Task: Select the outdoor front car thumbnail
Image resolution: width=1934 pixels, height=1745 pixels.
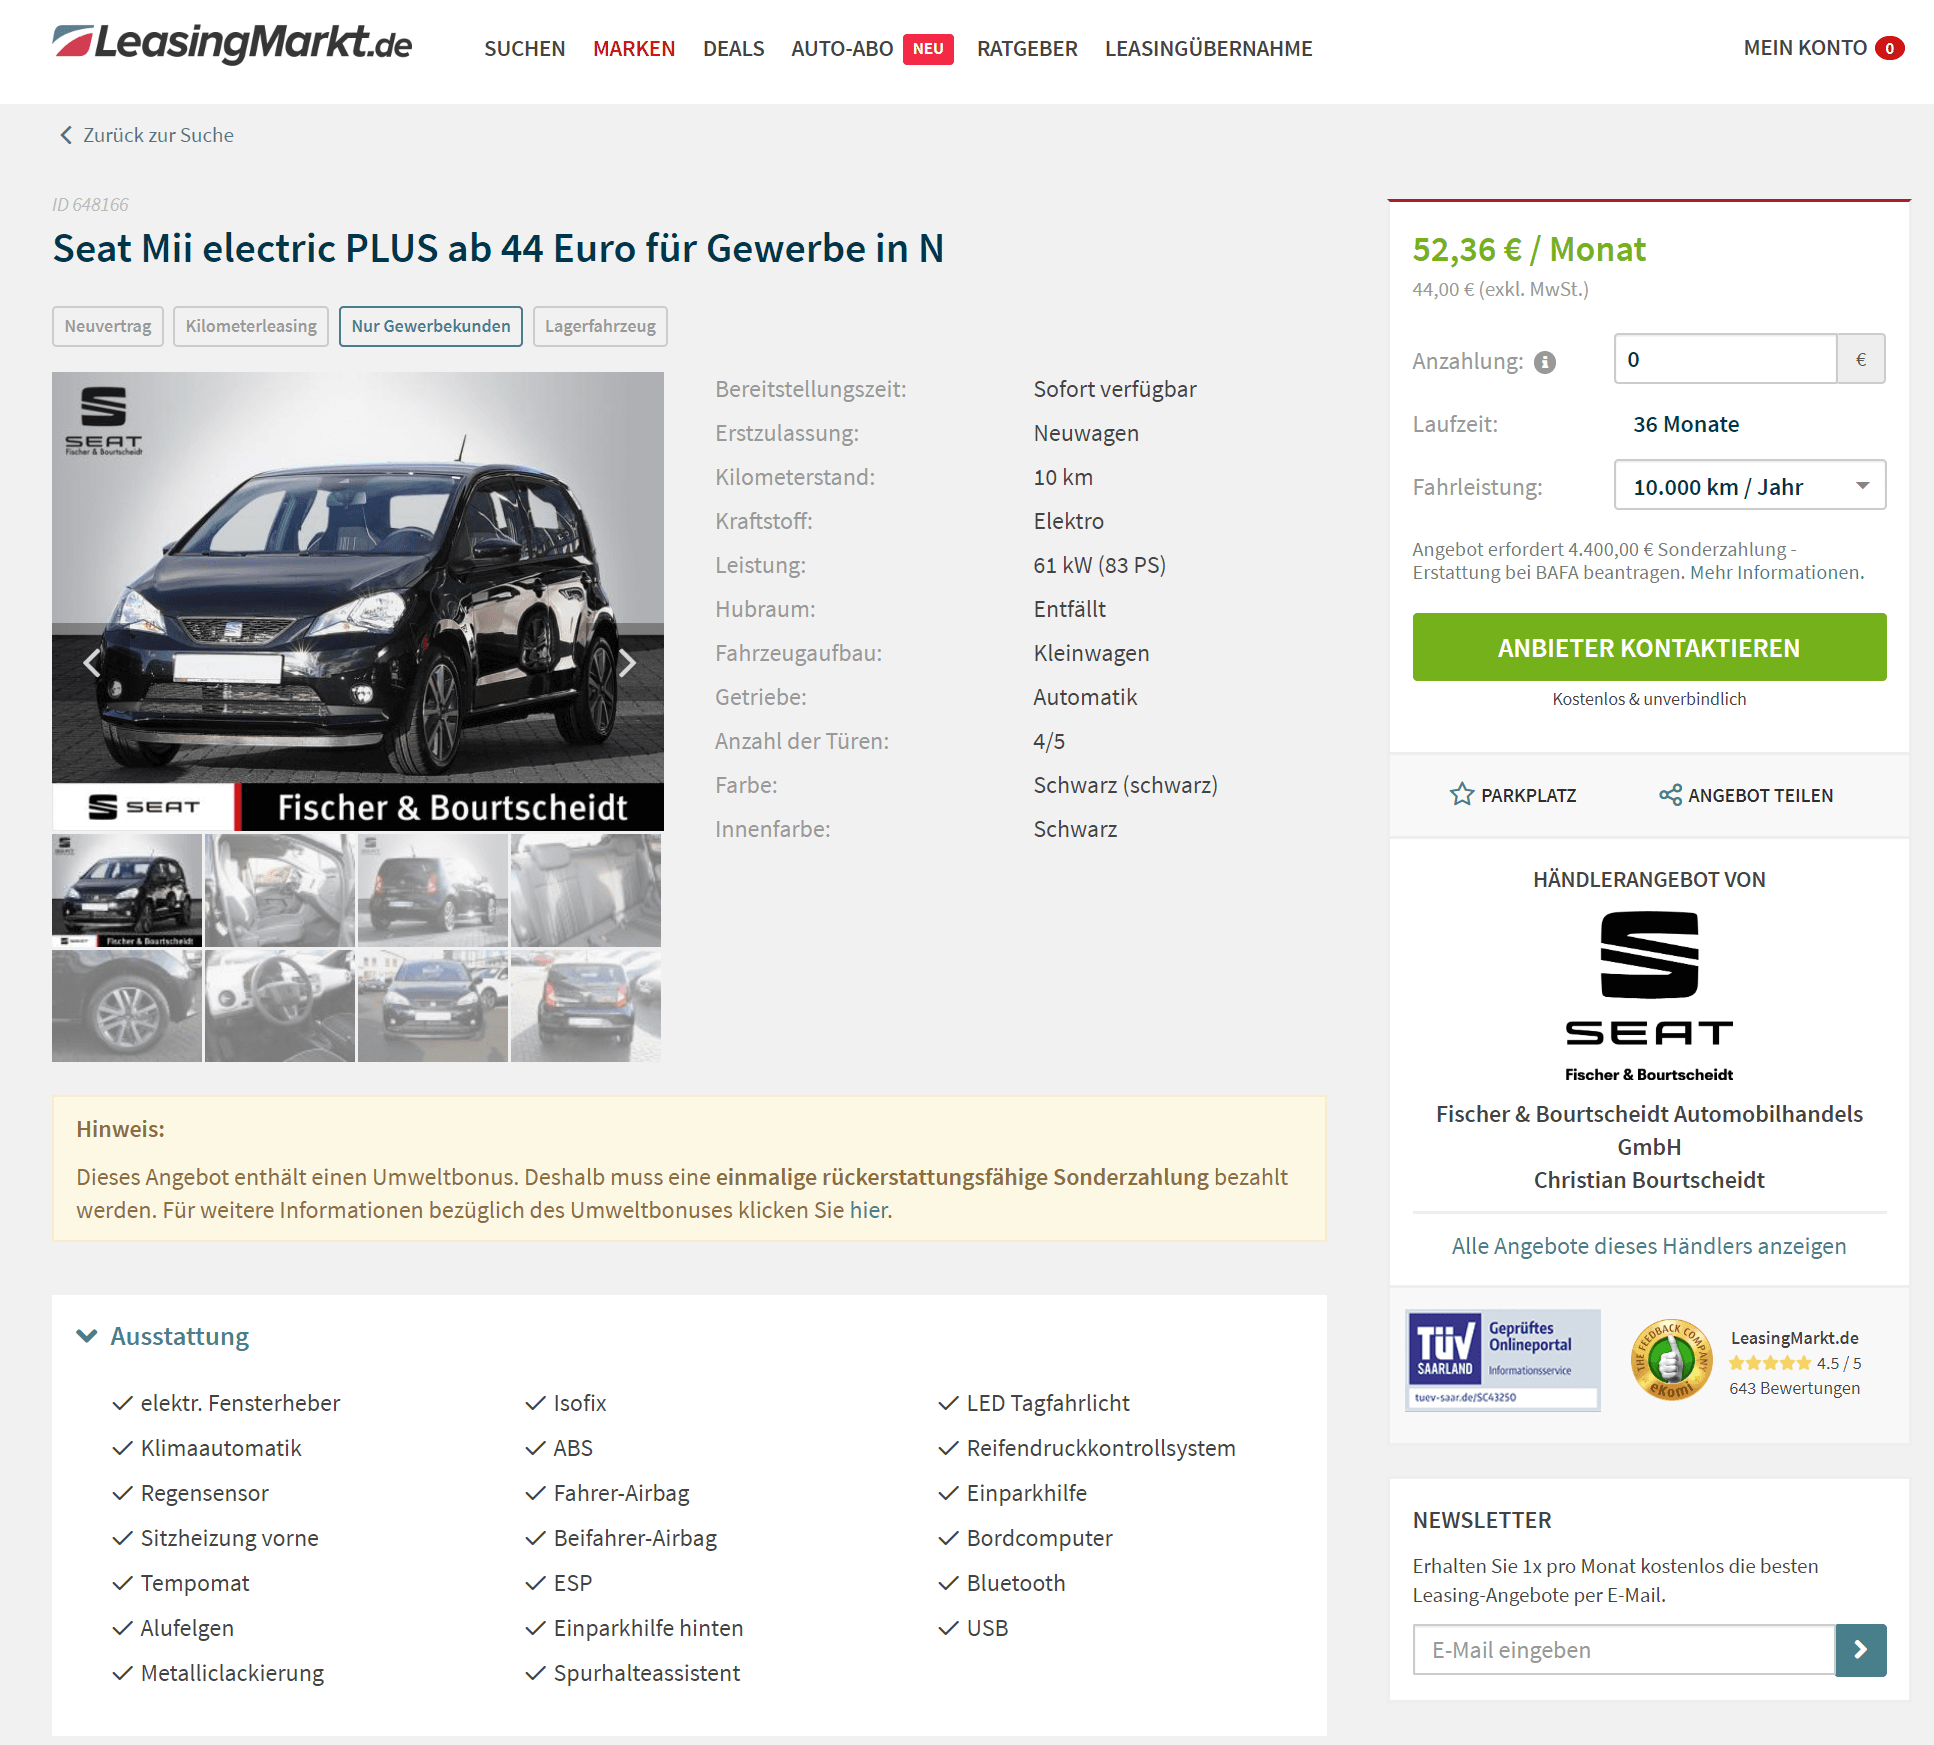Action: 433,1006
